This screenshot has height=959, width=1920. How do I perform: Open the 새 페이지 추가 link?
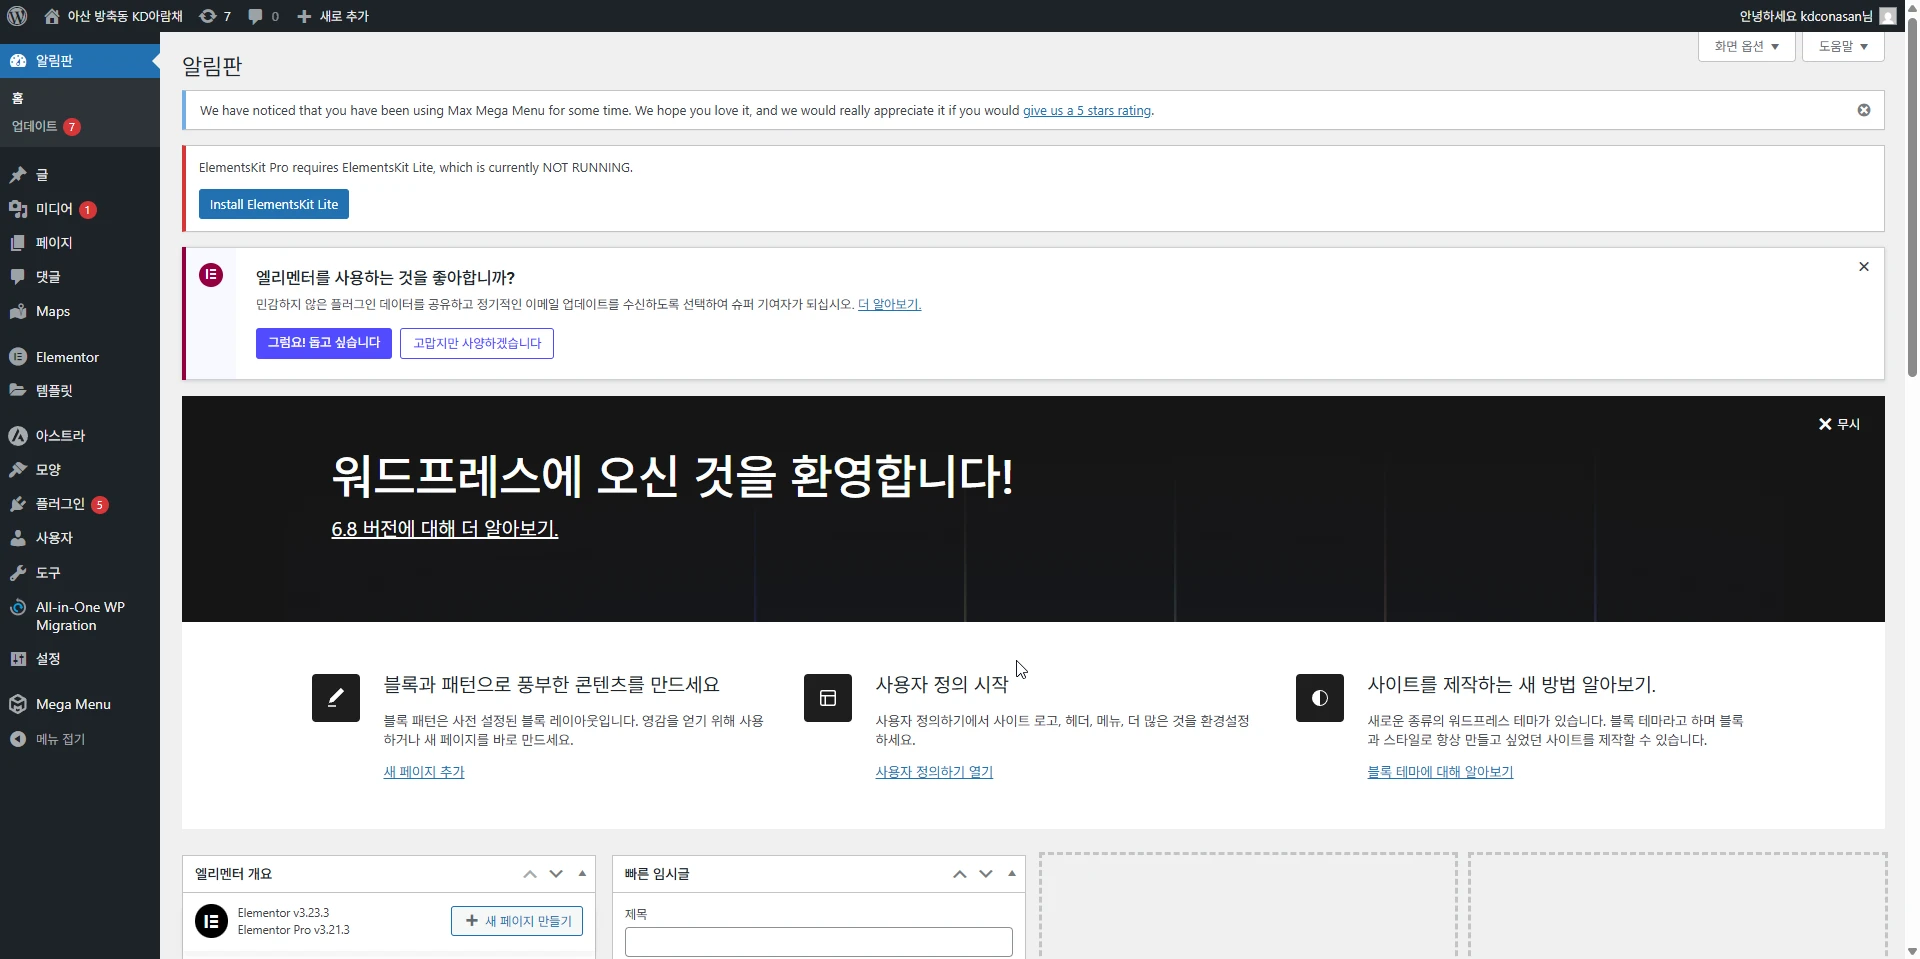(424, 772)
